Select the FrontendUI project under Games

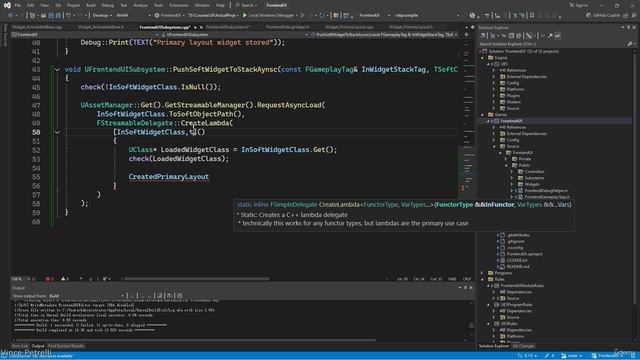tap(511, 121)
